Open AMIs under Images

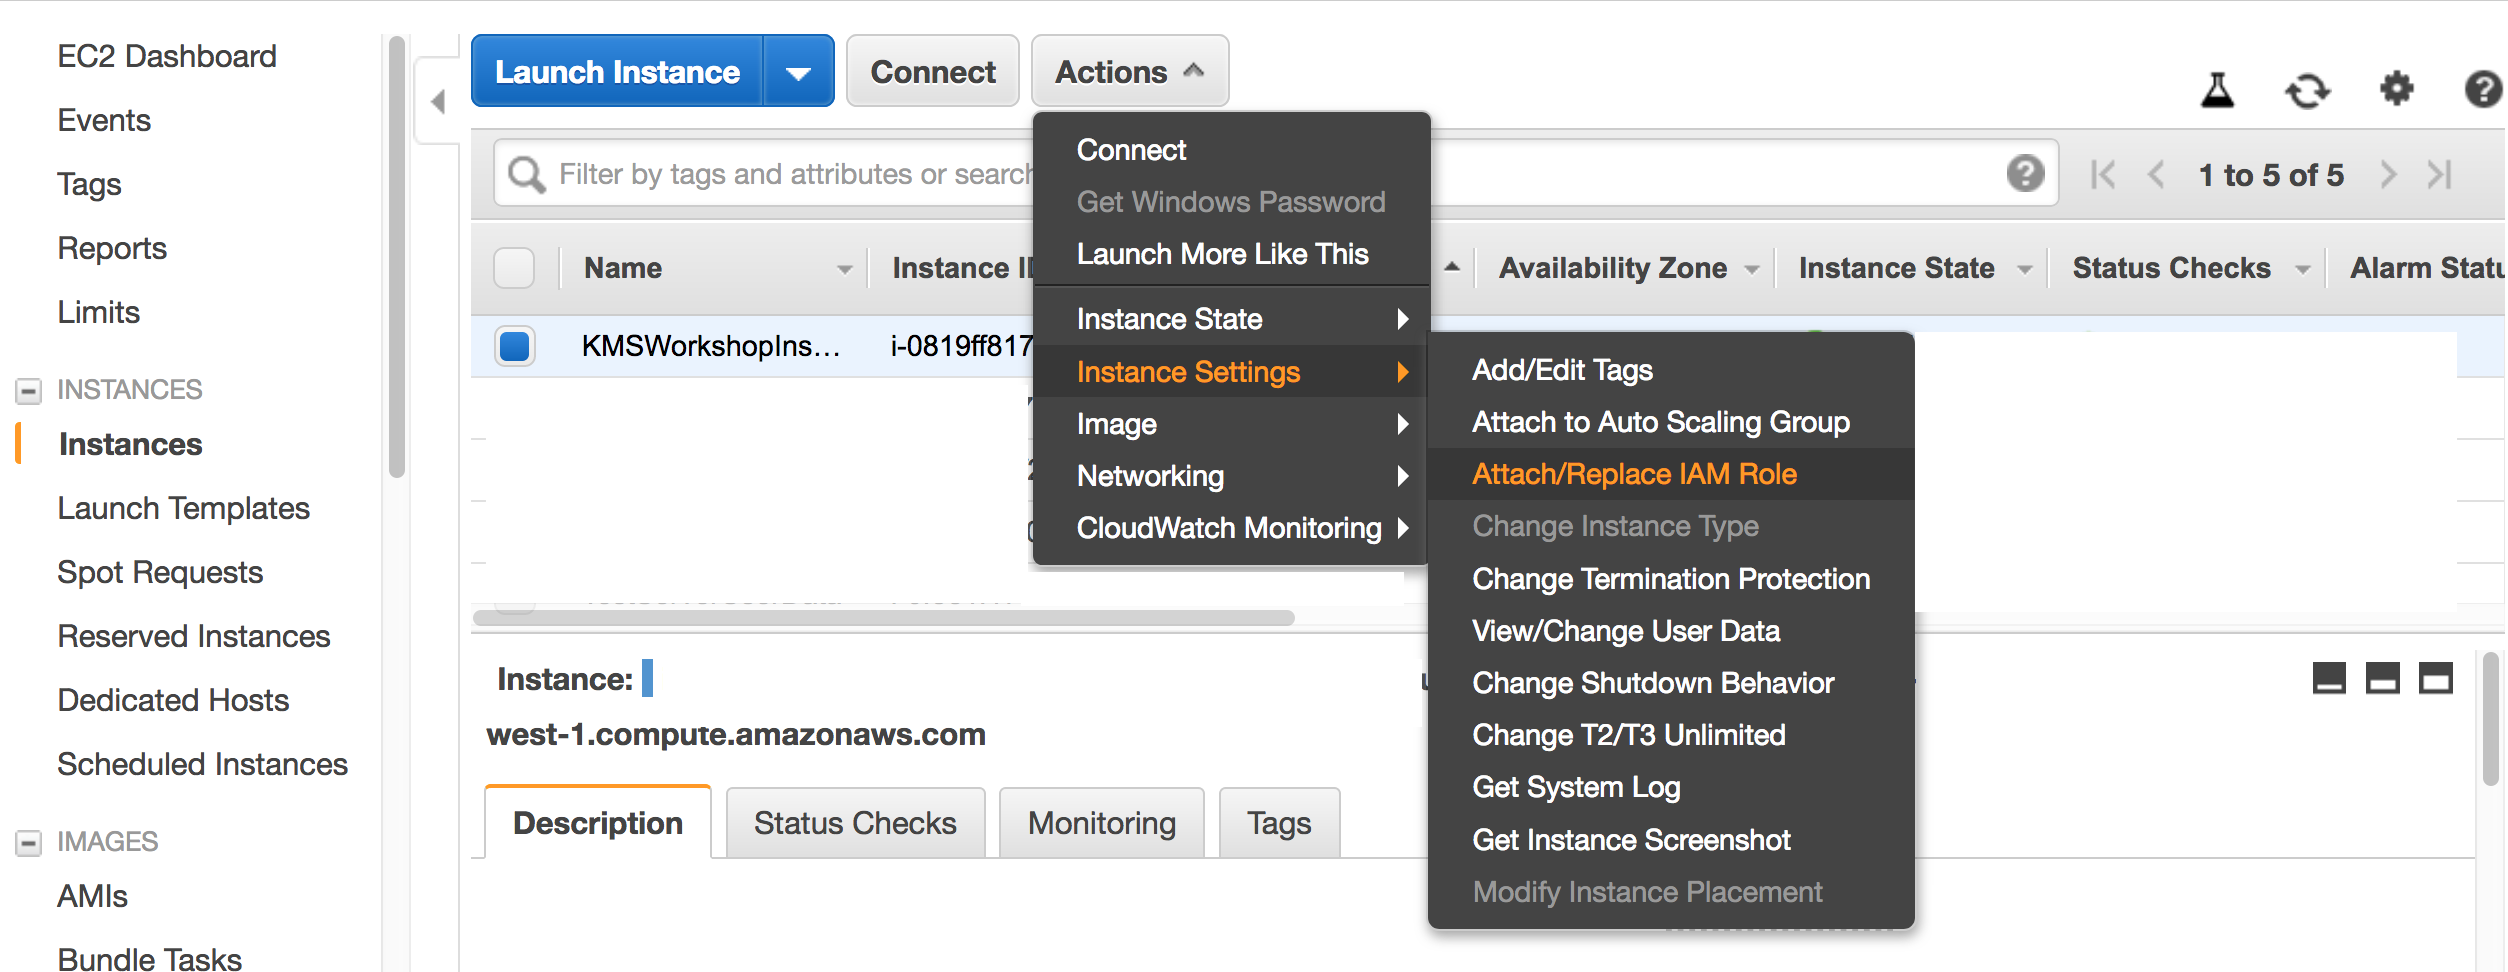[92, 896]
